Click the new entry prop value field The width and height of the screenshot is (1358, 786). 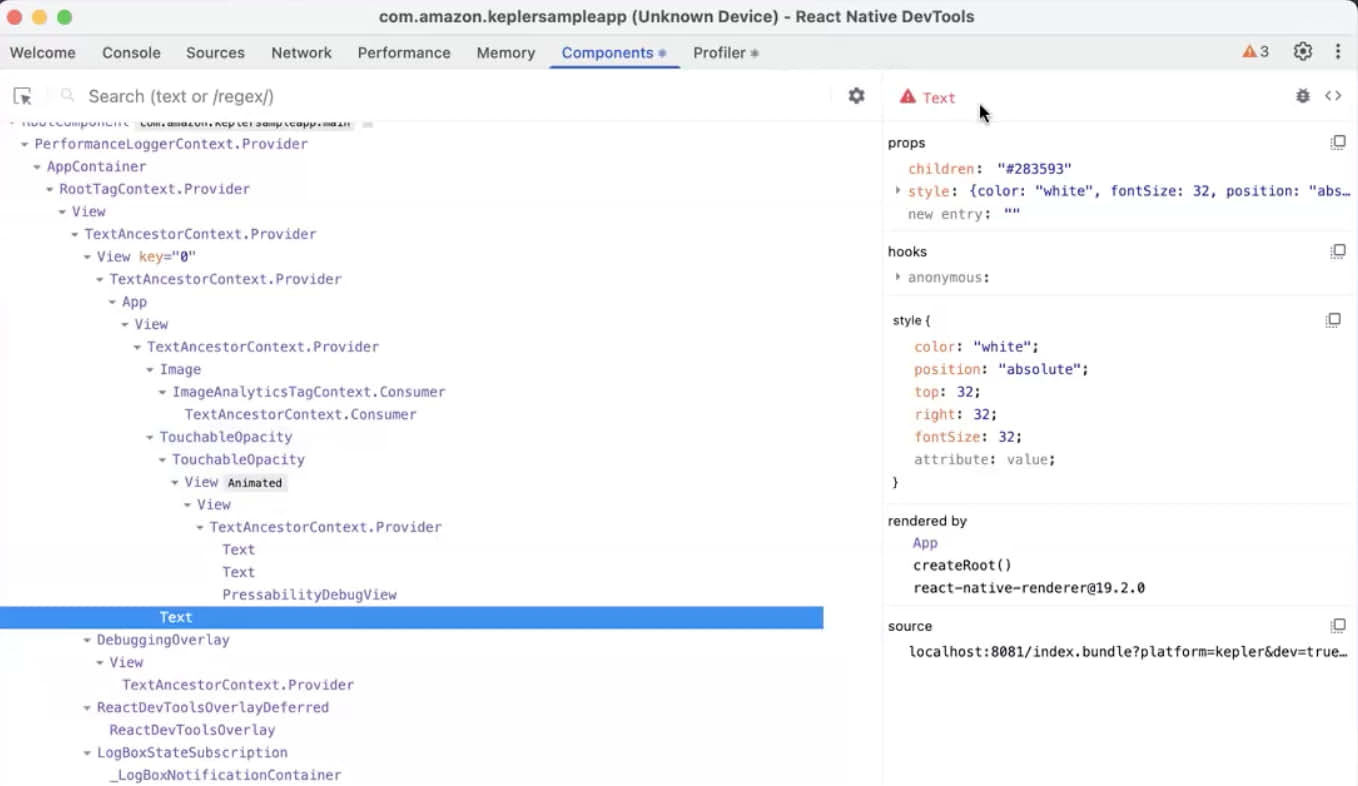click(1012, 214)
